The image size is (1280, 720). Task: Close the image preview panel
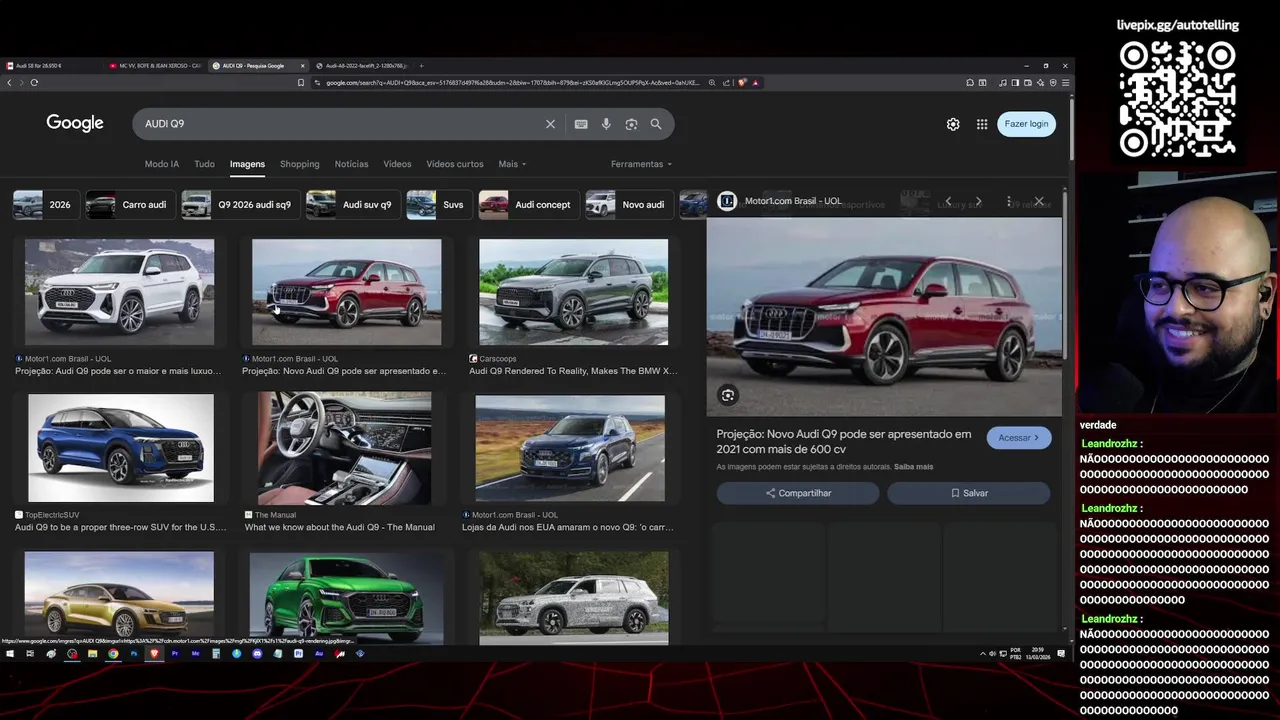(1039, 202)
